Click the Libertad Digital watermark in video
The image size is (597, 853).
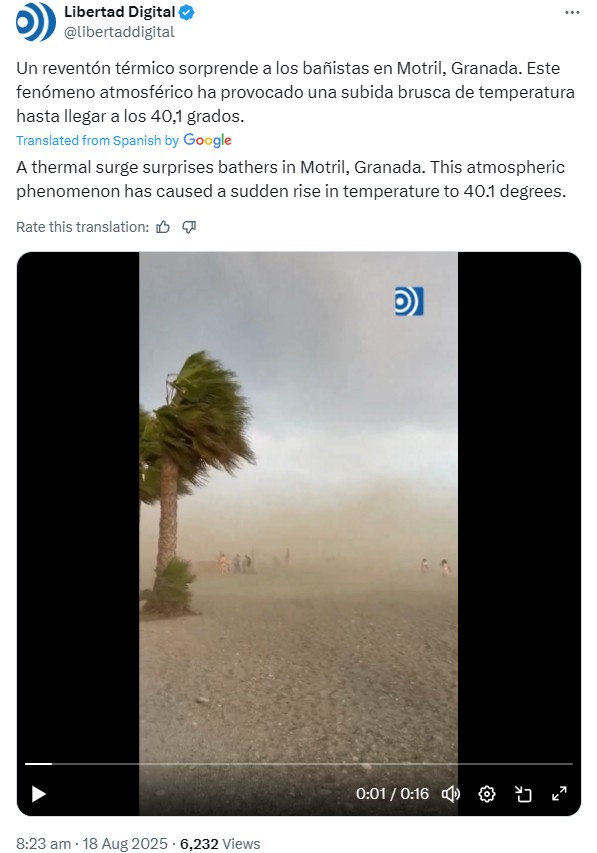409,301
